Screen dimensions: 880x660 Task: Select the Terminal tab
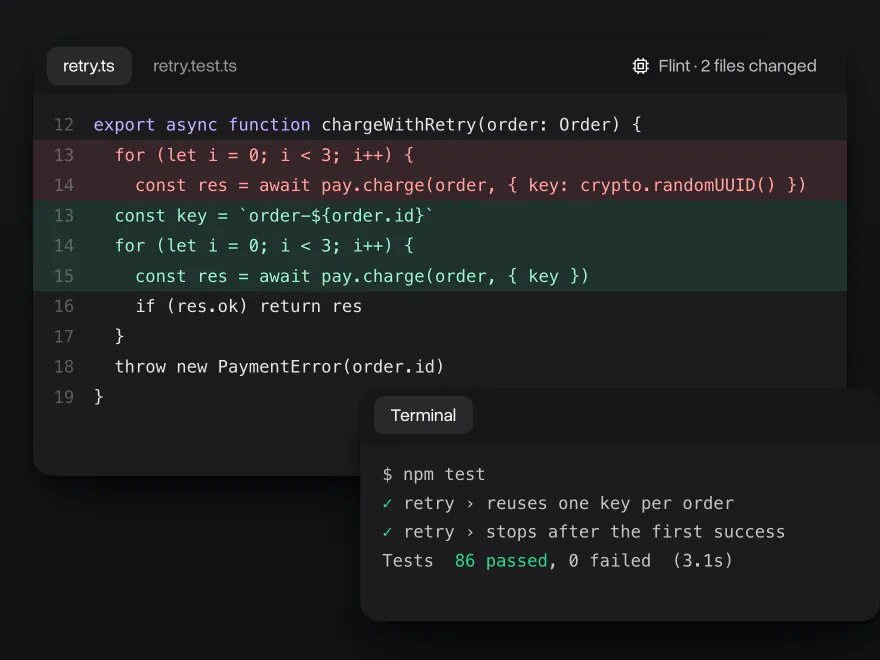coord(423,415)
